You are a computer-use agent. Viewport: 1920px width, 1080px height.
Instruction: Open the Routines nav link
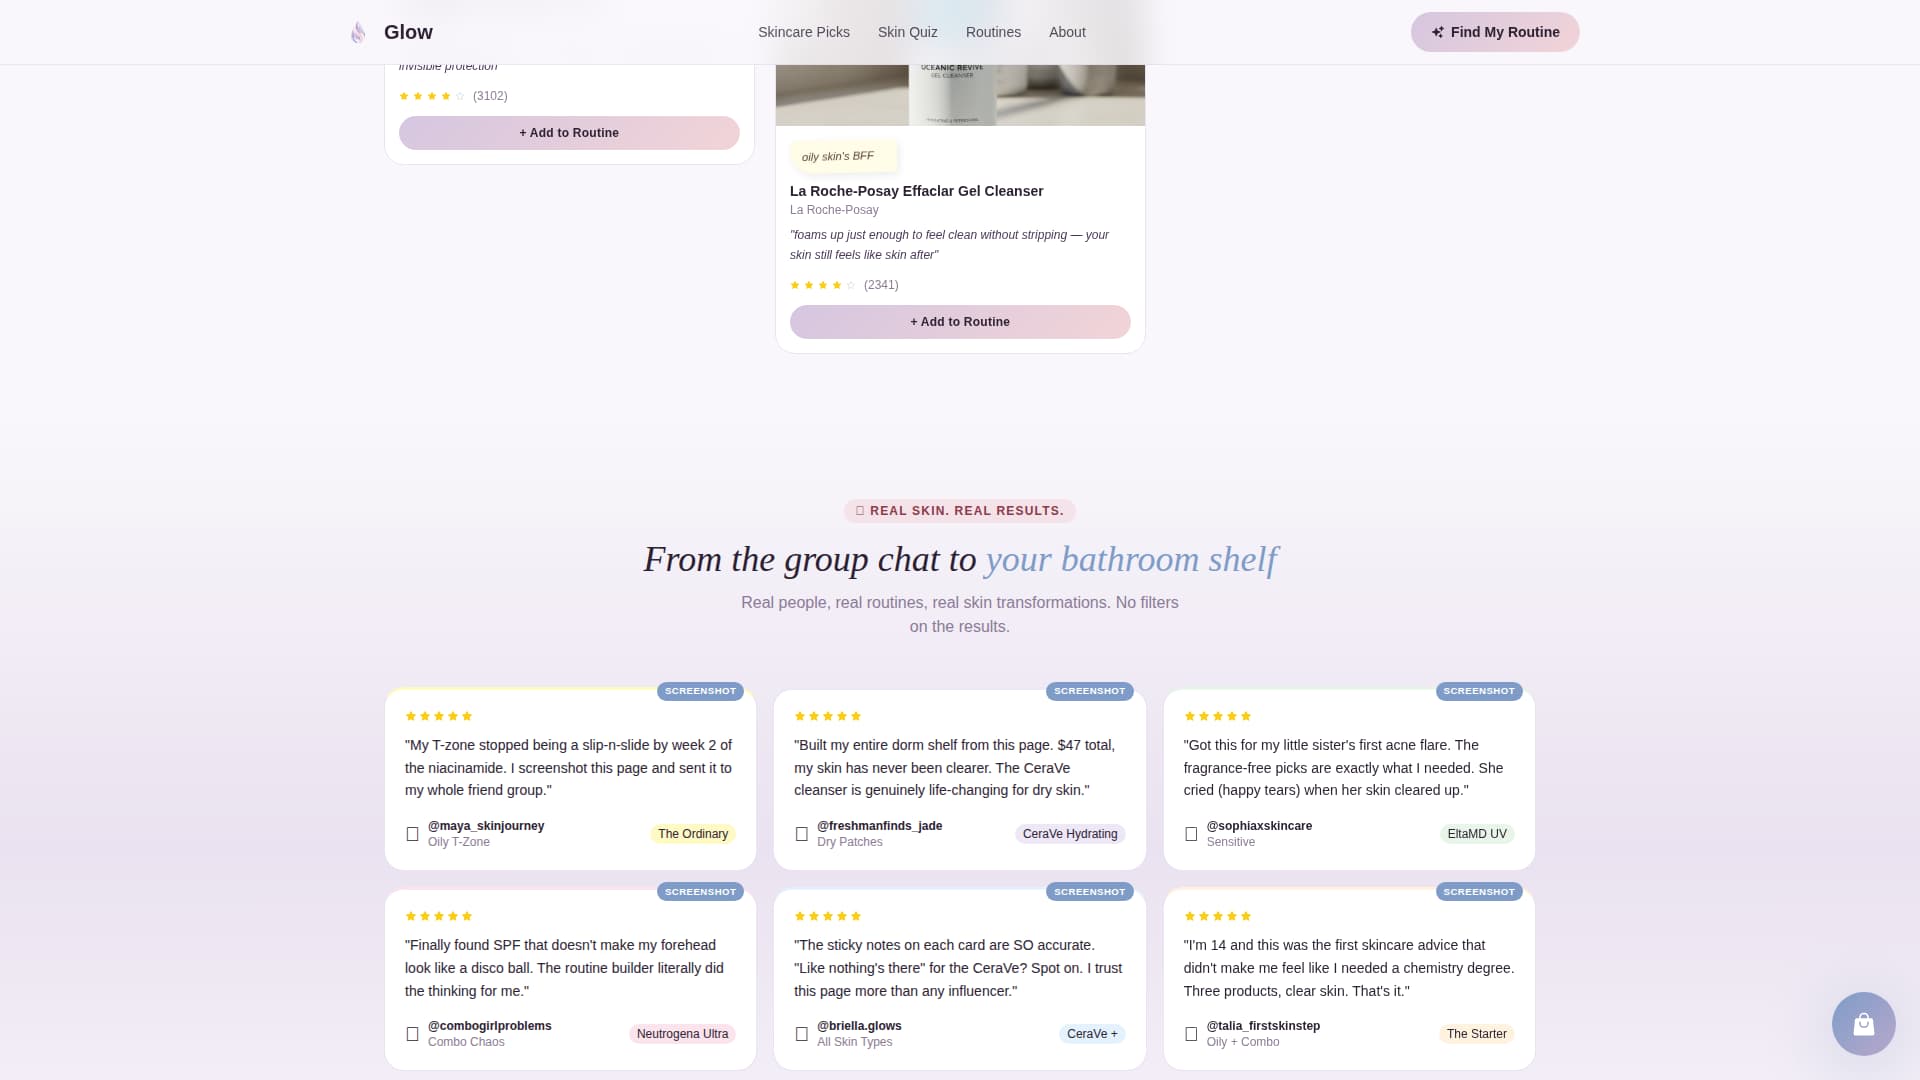992,32
